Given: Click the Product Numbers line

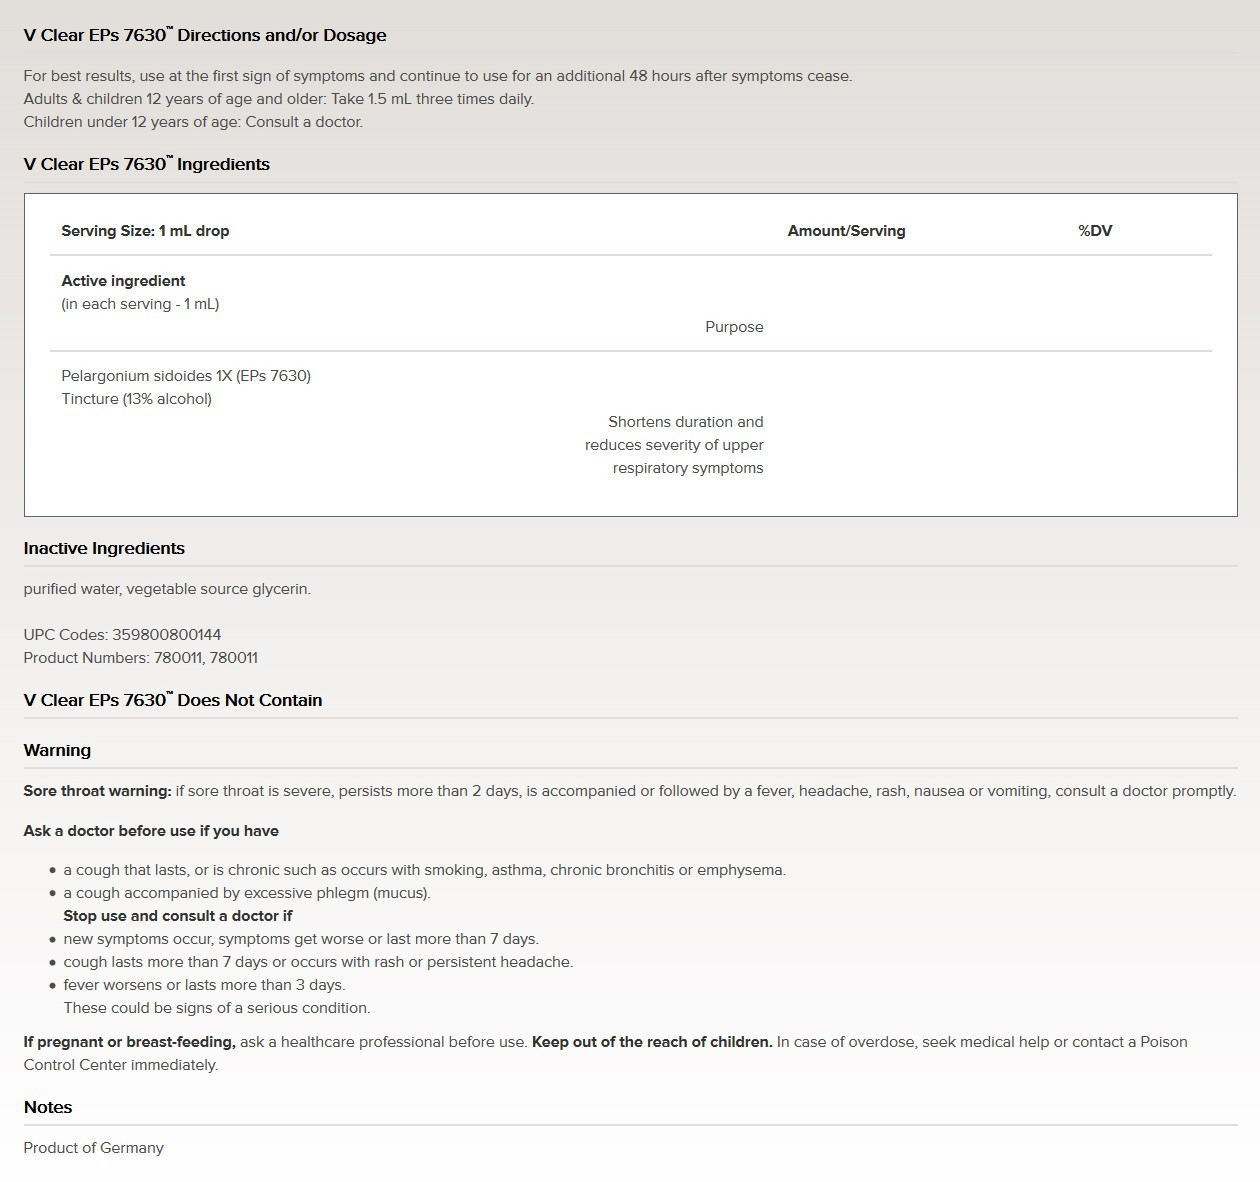Looking at the screenshot, I should 140,658.
